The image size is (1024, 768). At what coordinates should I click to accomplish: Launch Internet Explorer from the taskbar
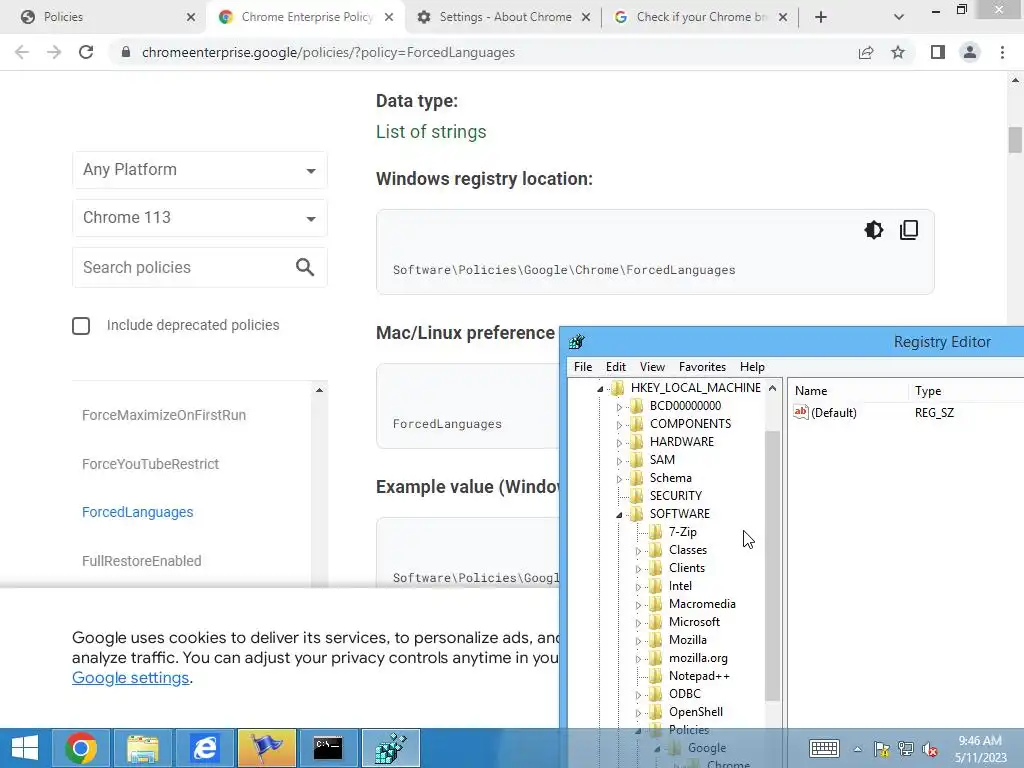[205, 748]
